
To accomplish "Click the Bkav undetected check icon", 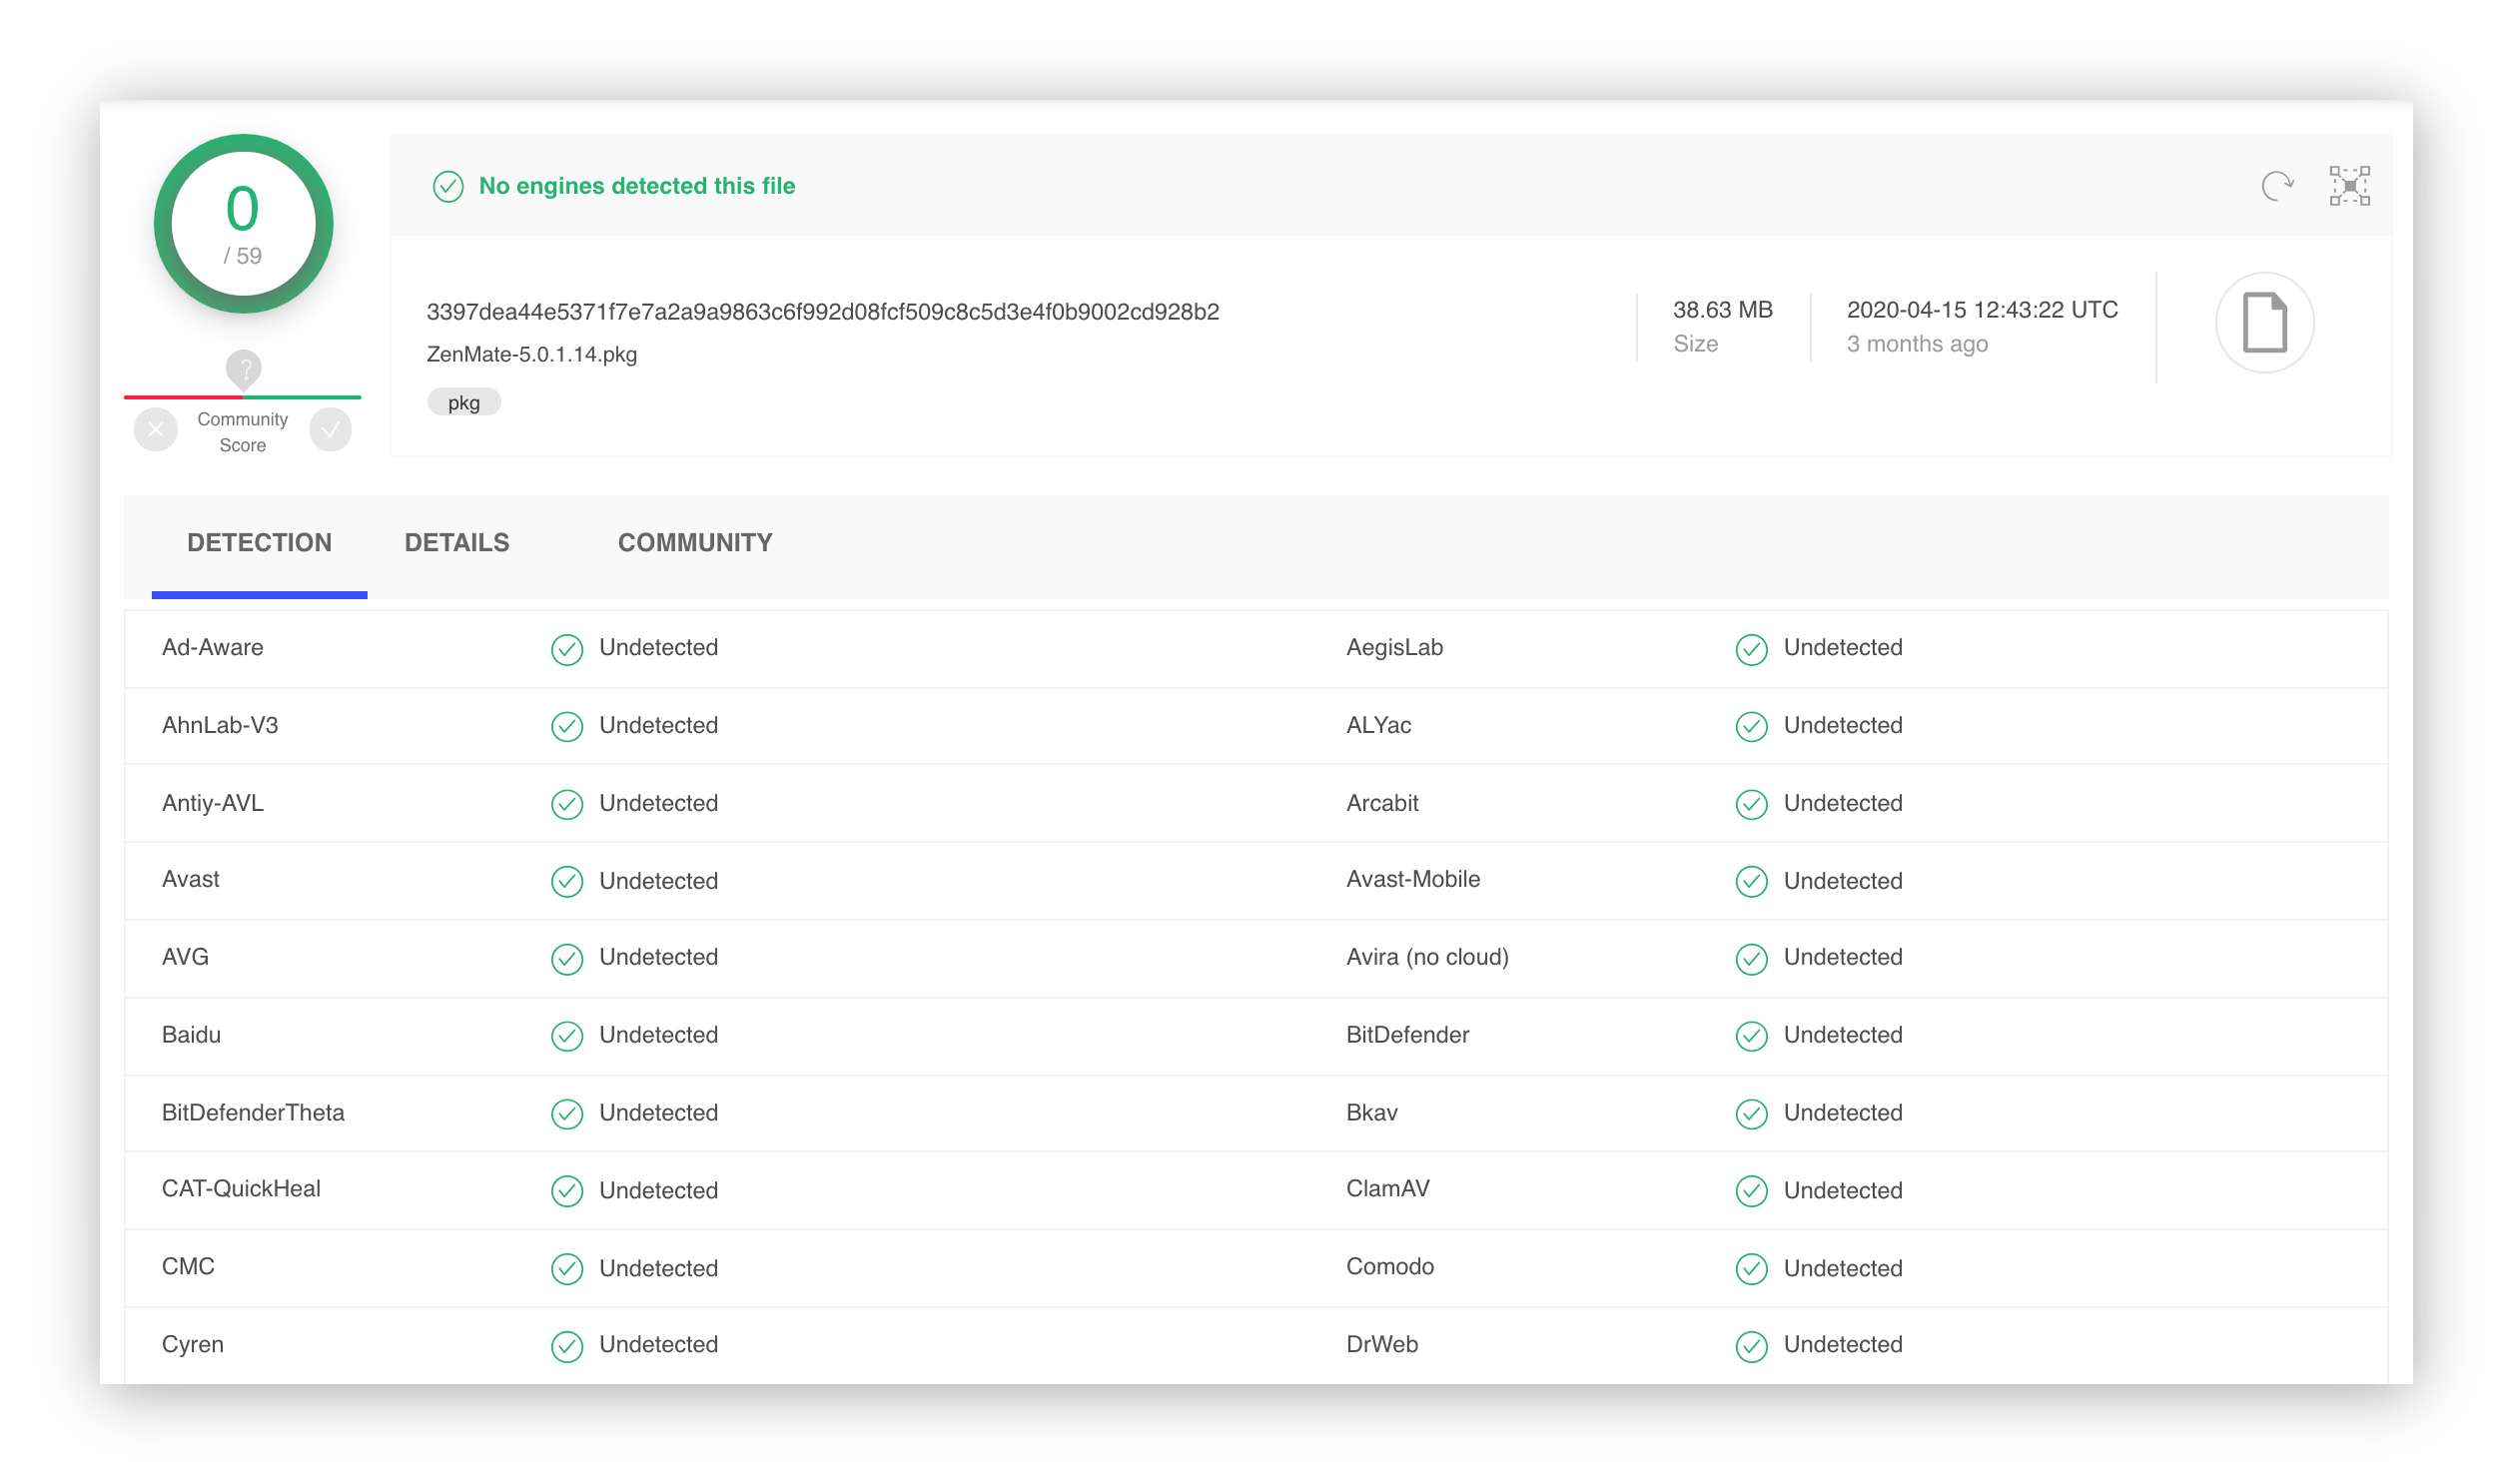I will [x=1751, y=1114].
